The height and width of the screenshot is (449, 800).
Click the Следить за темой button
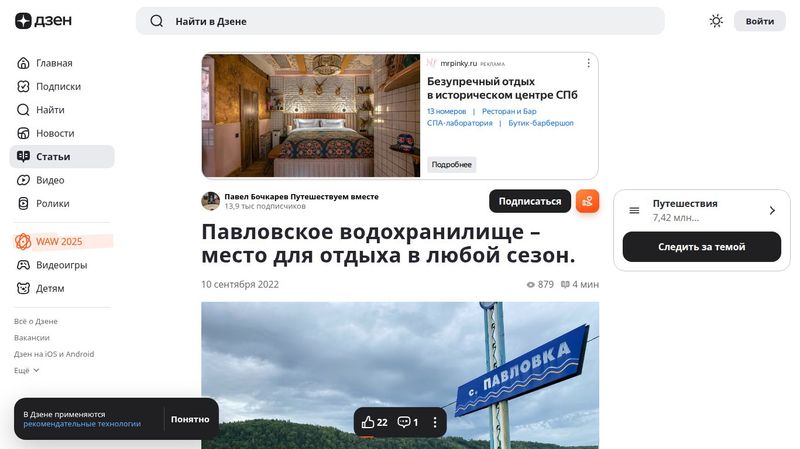(x=702, y=247)
